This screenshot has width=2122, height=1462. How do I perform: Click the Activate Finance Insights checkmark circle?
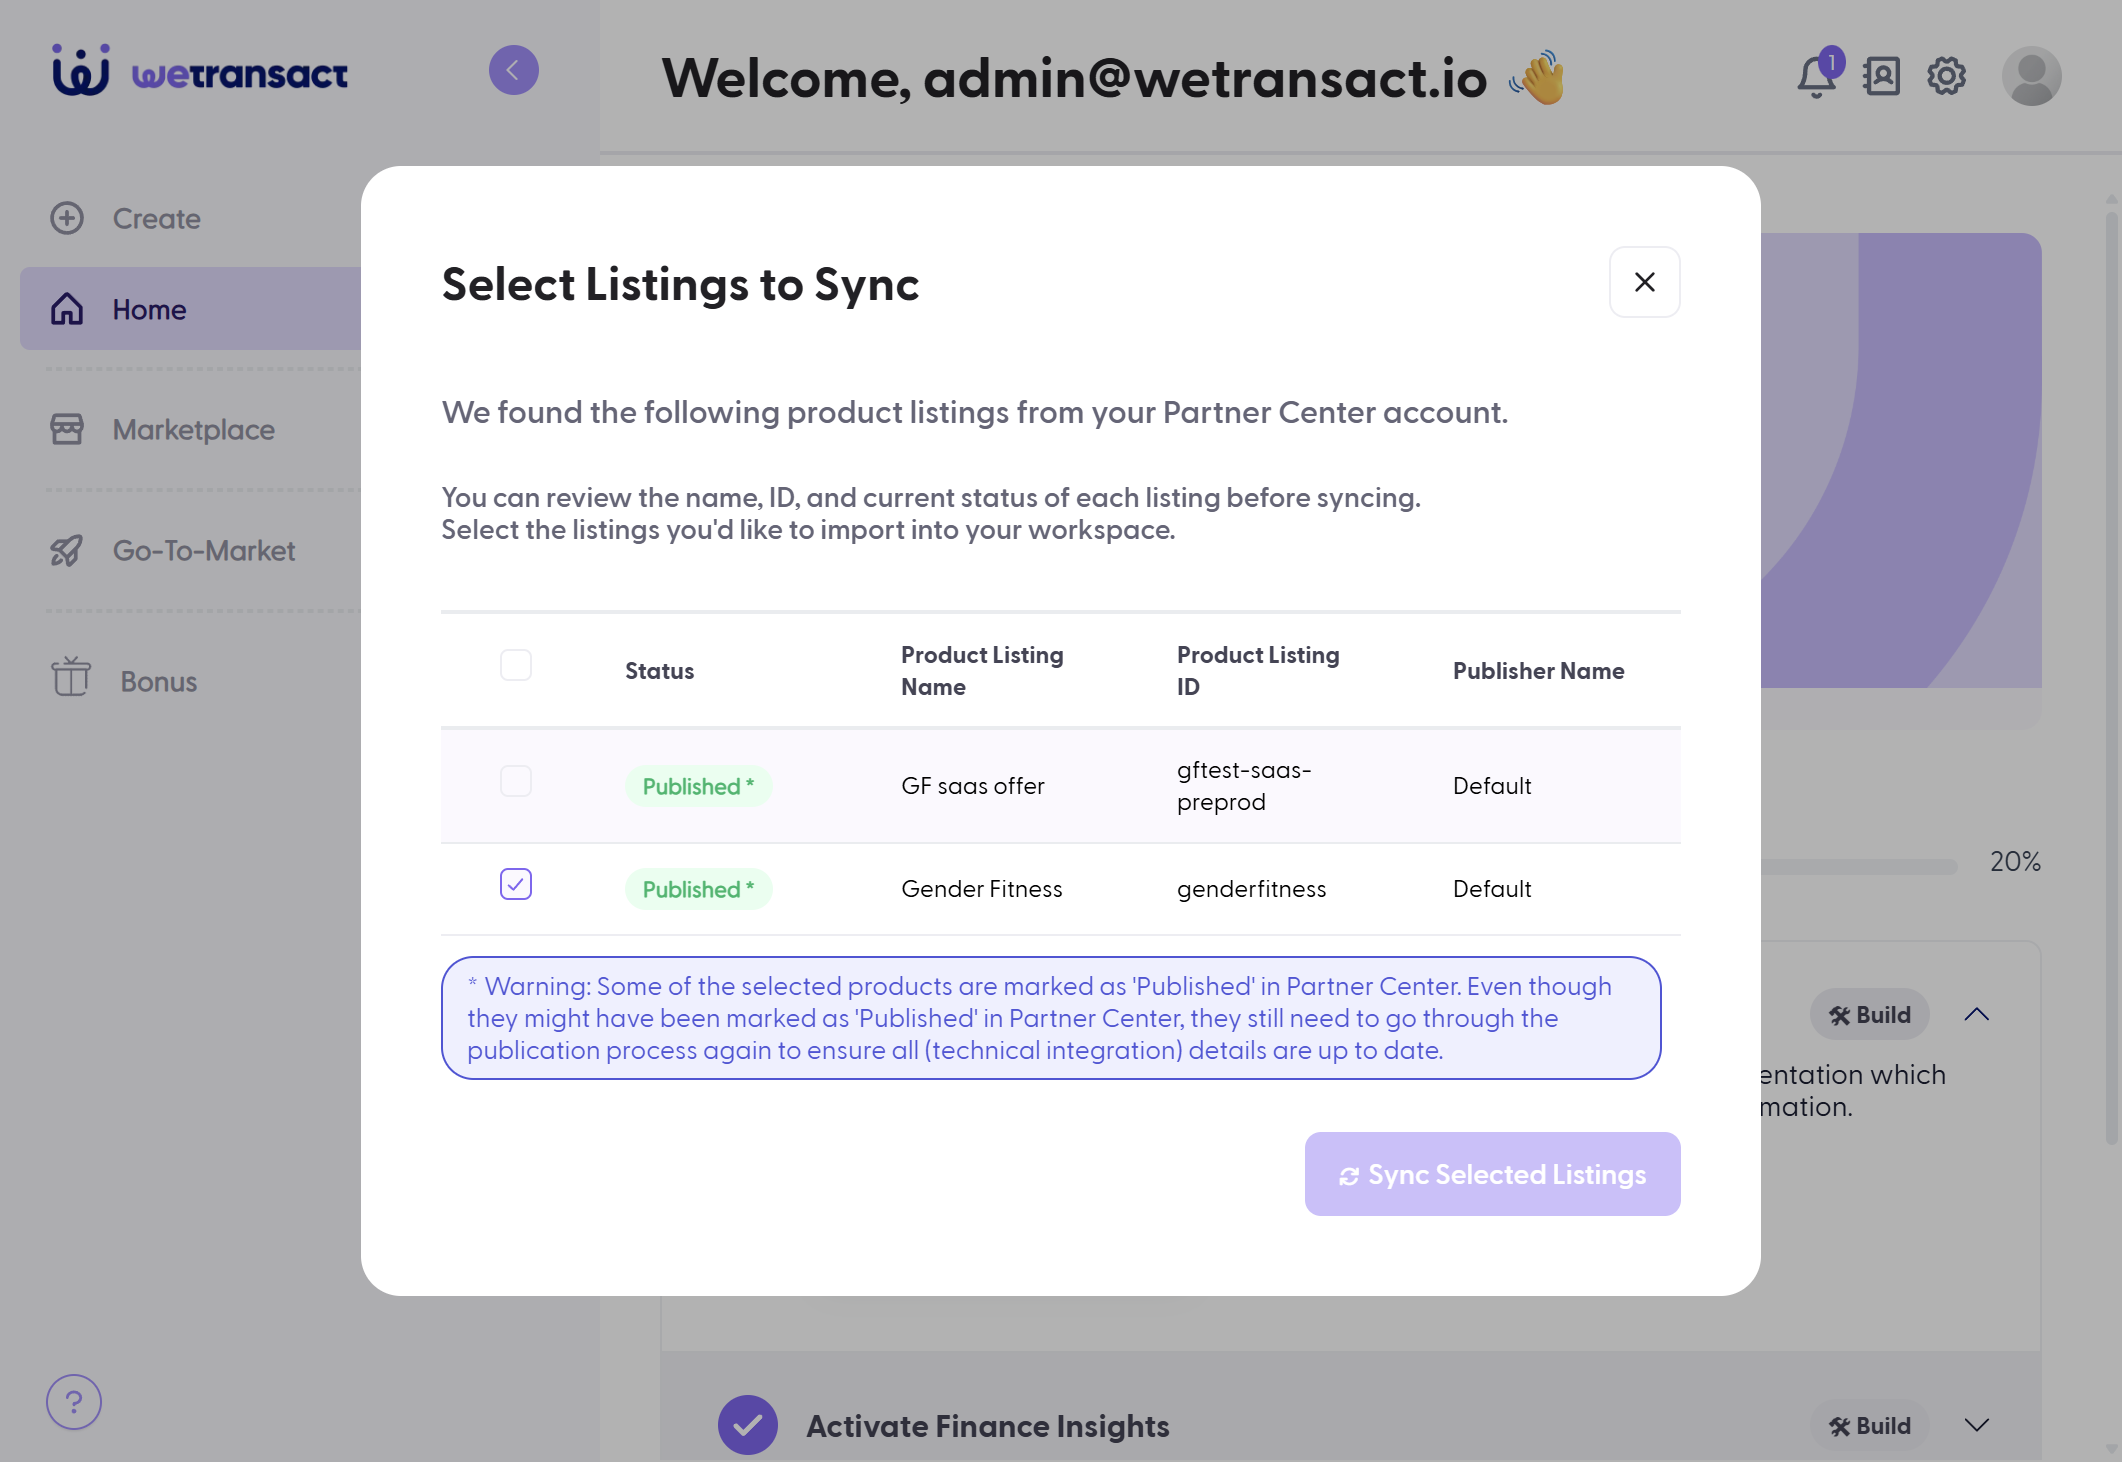click(x=748, y=1425)
